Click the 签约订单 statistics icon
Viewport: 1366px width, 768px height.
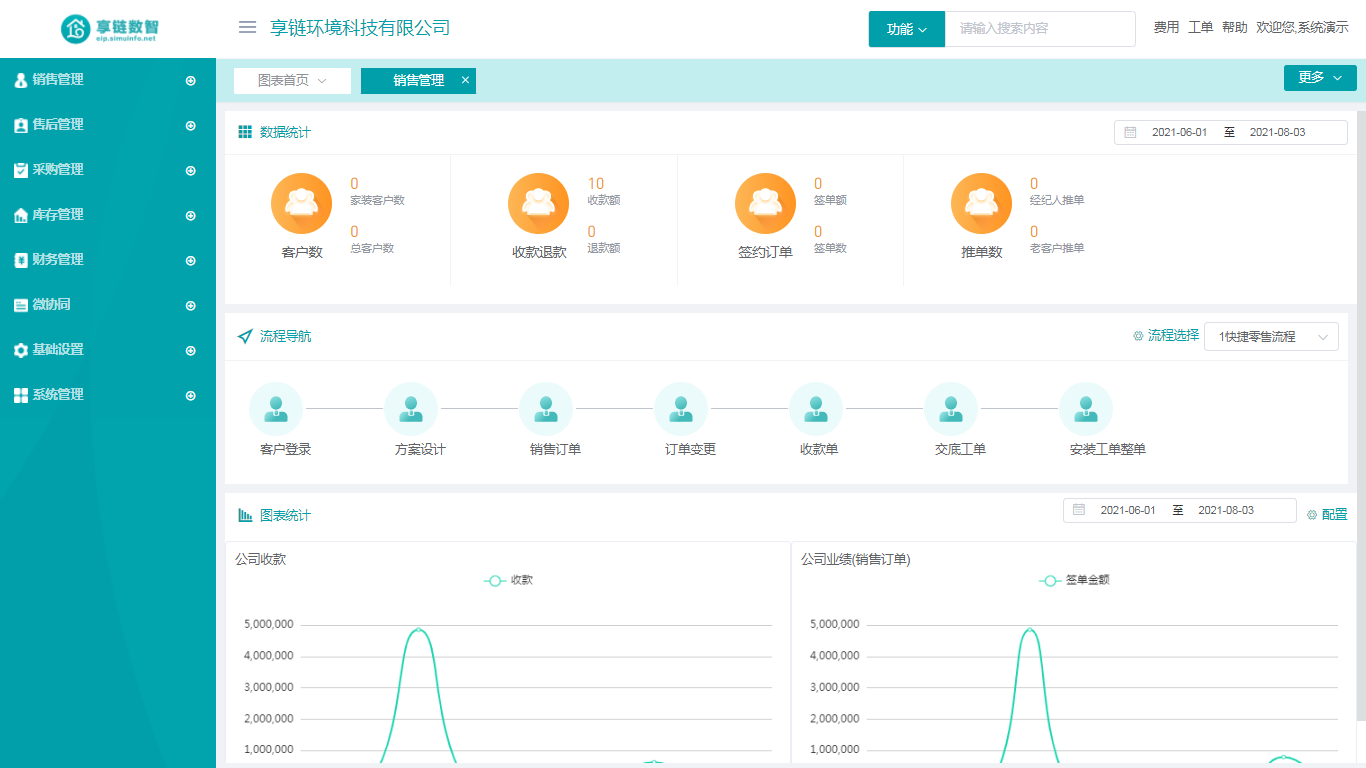[x=765, y=204]
